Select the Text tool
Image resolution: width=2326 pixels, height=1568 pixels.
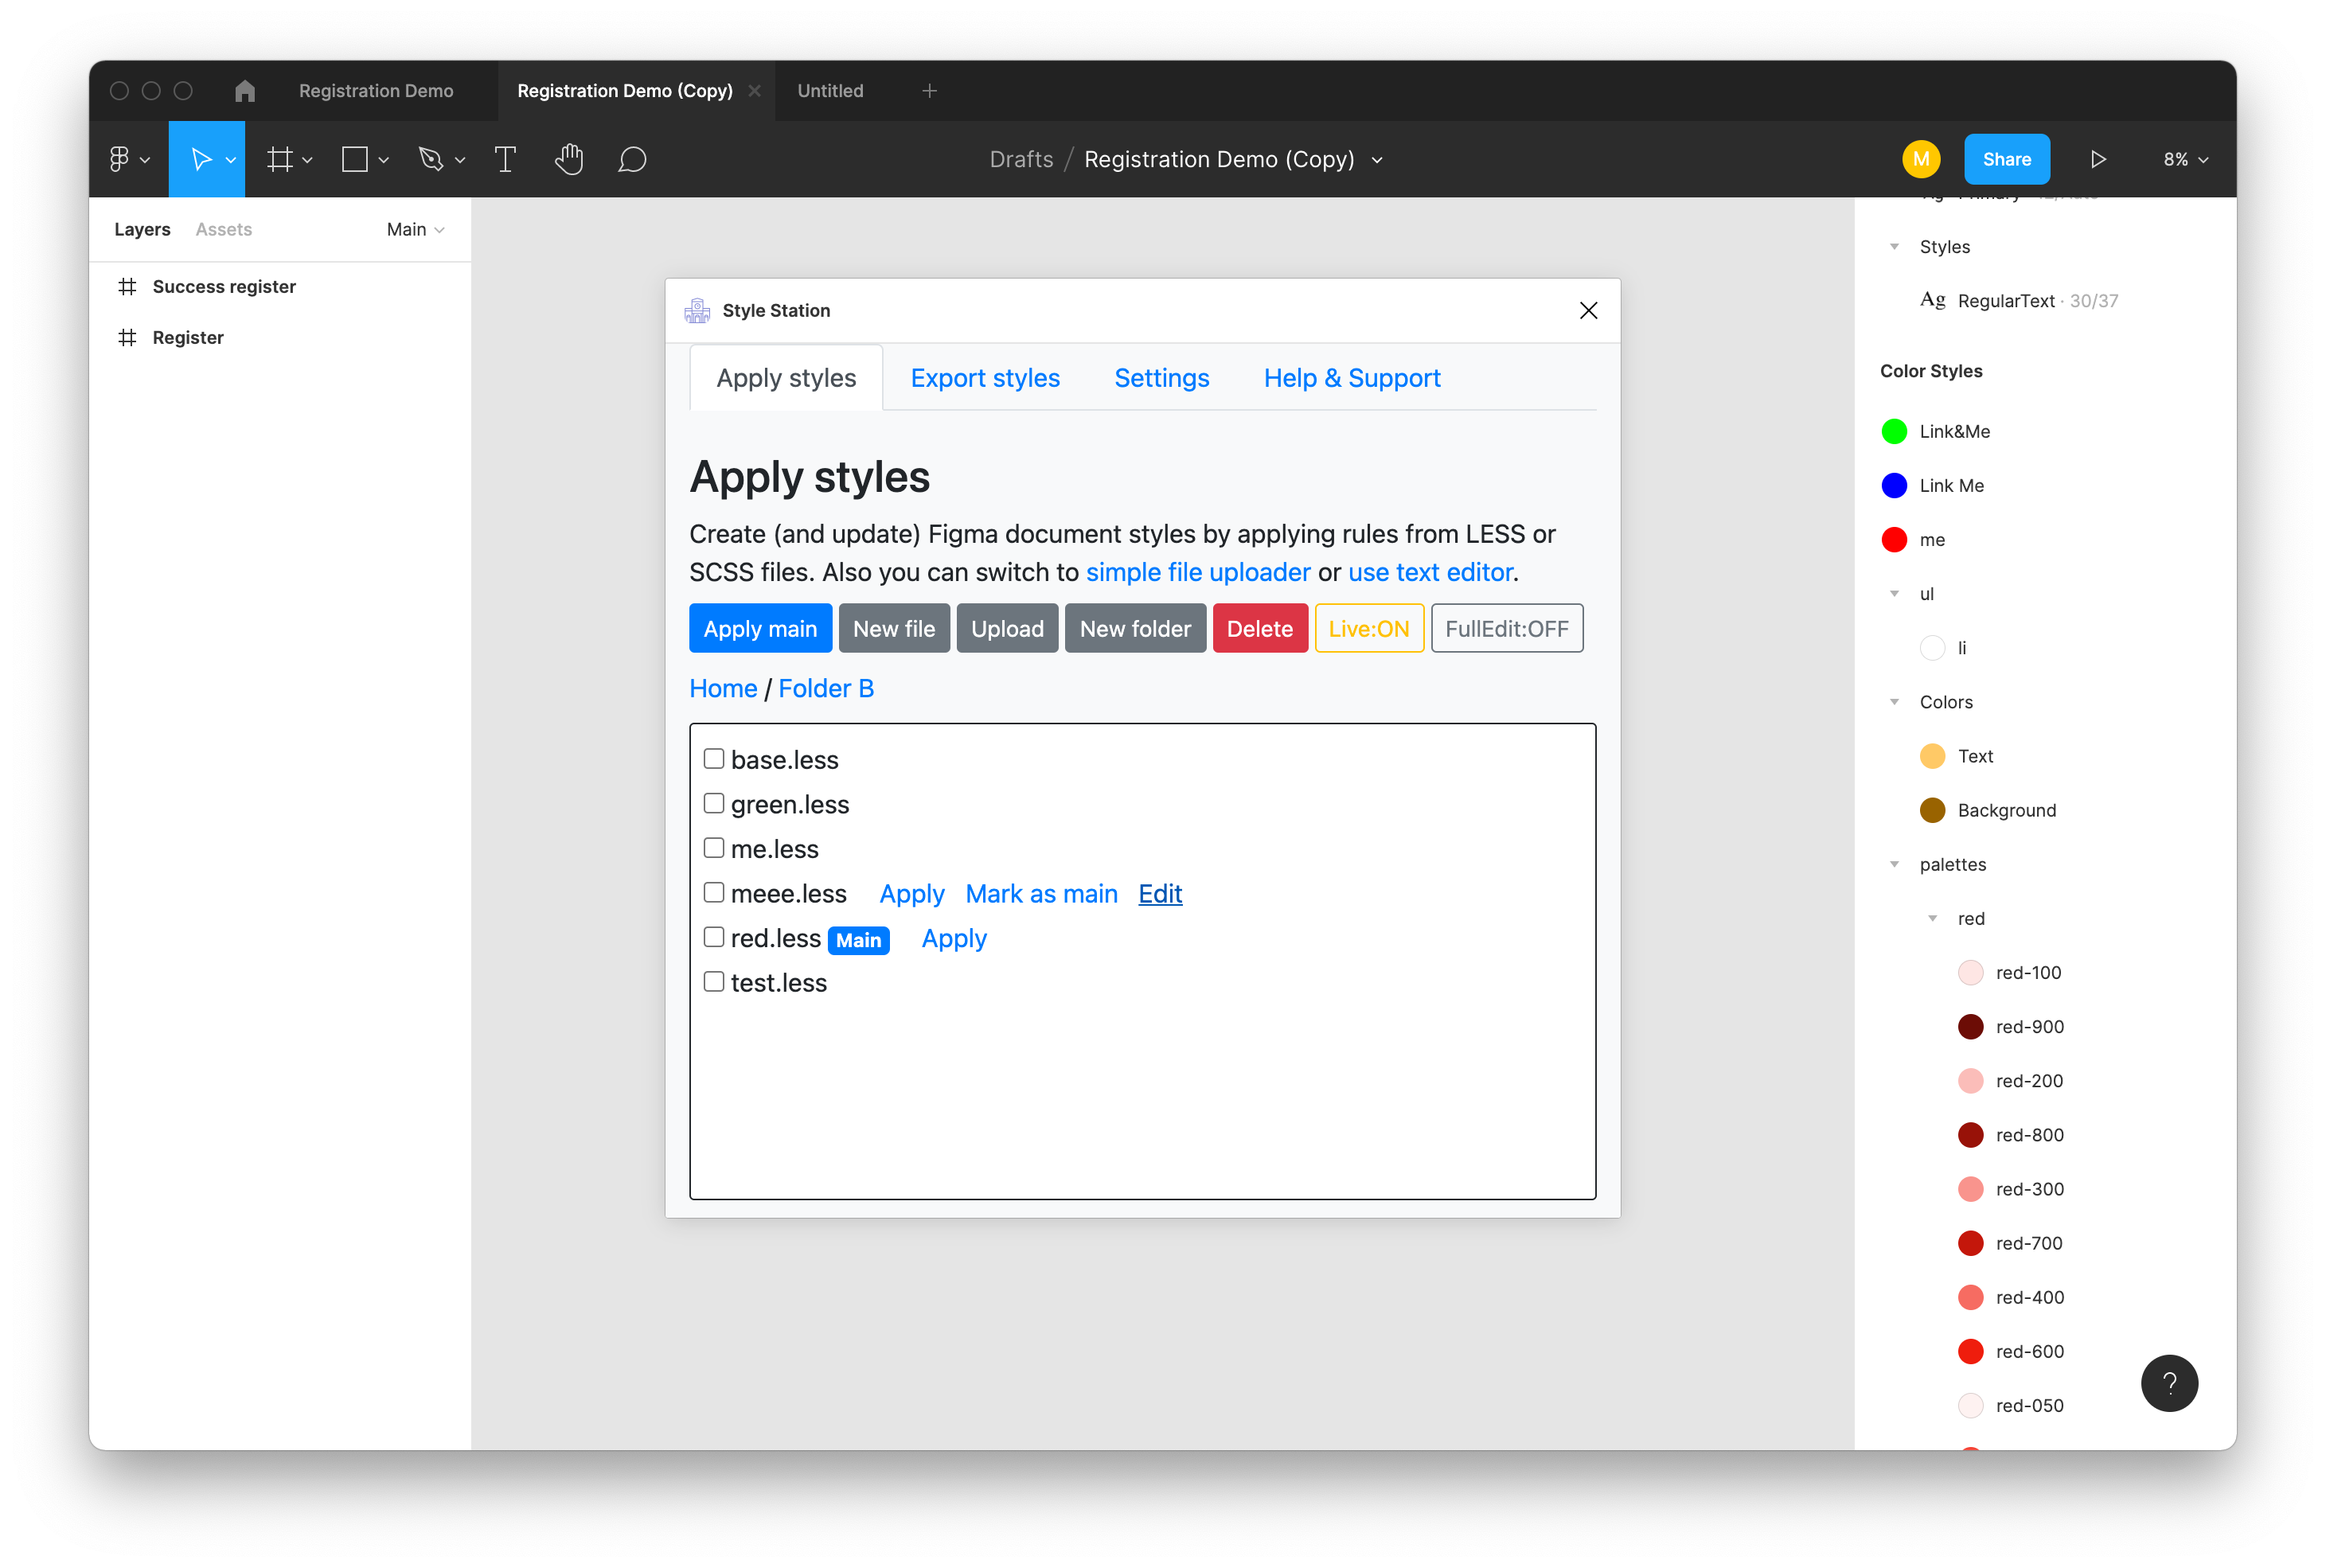(505, 159)
